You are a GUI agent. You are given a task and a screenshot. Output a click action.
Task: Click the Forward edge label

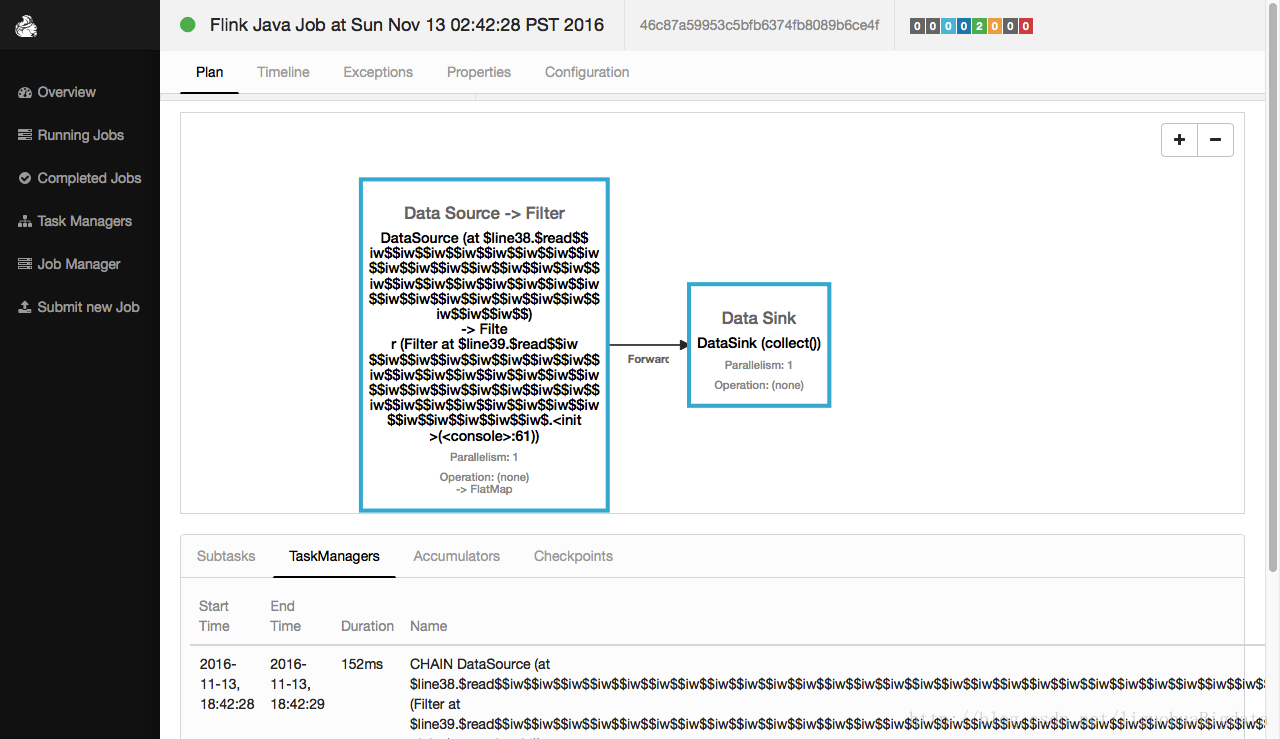point(648,359)
